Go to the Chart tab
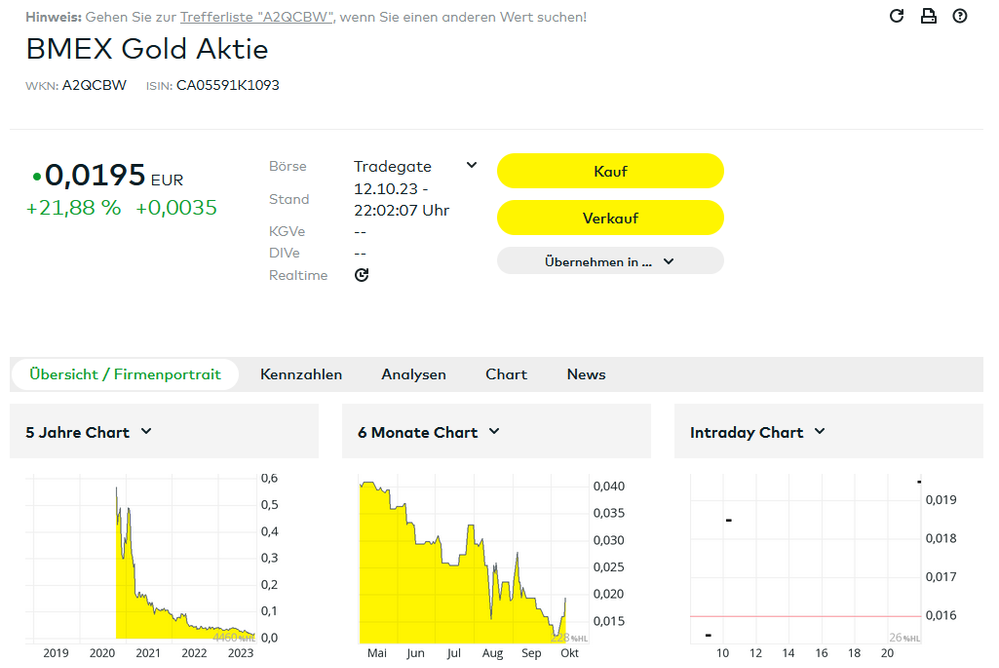The width and height of the screenshot is (999, 668). [506, 374]
